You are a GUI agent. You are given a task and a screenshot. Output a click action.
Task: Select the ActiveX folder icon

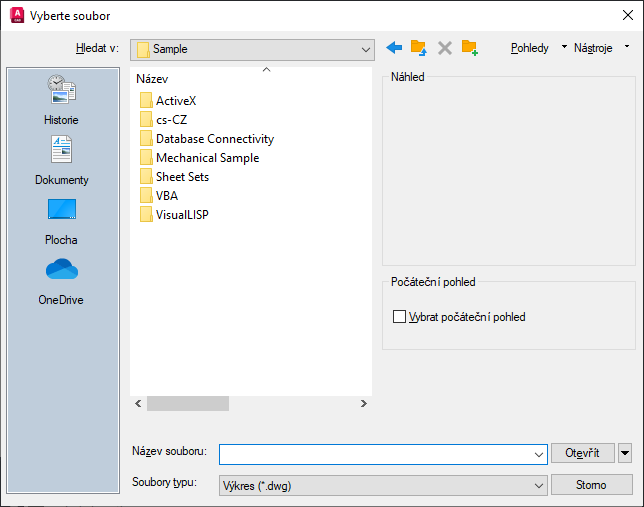click(x=146, y=100)
